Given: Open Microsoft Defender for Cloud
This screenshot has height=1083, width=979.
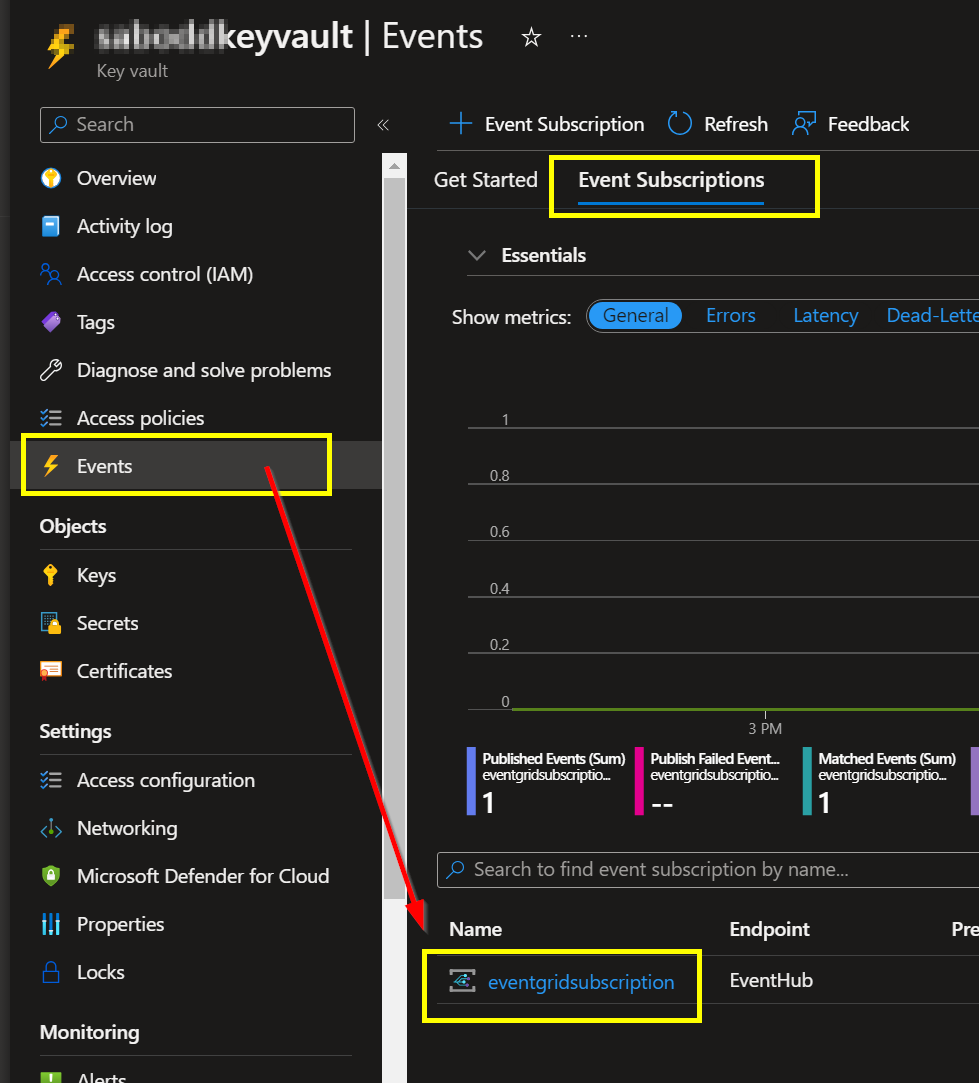Looking at the screenshot, I should 203,875.
